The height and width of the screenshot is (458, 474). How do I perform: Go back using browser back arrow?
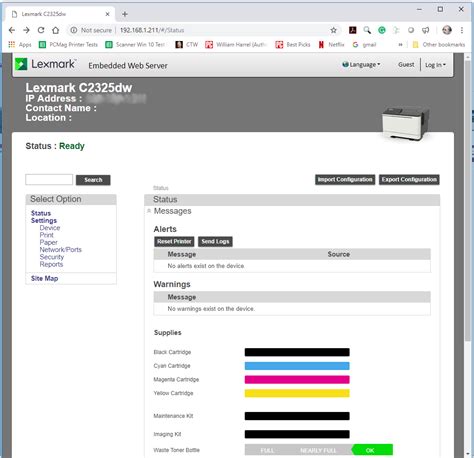click(x=12, y=30)
